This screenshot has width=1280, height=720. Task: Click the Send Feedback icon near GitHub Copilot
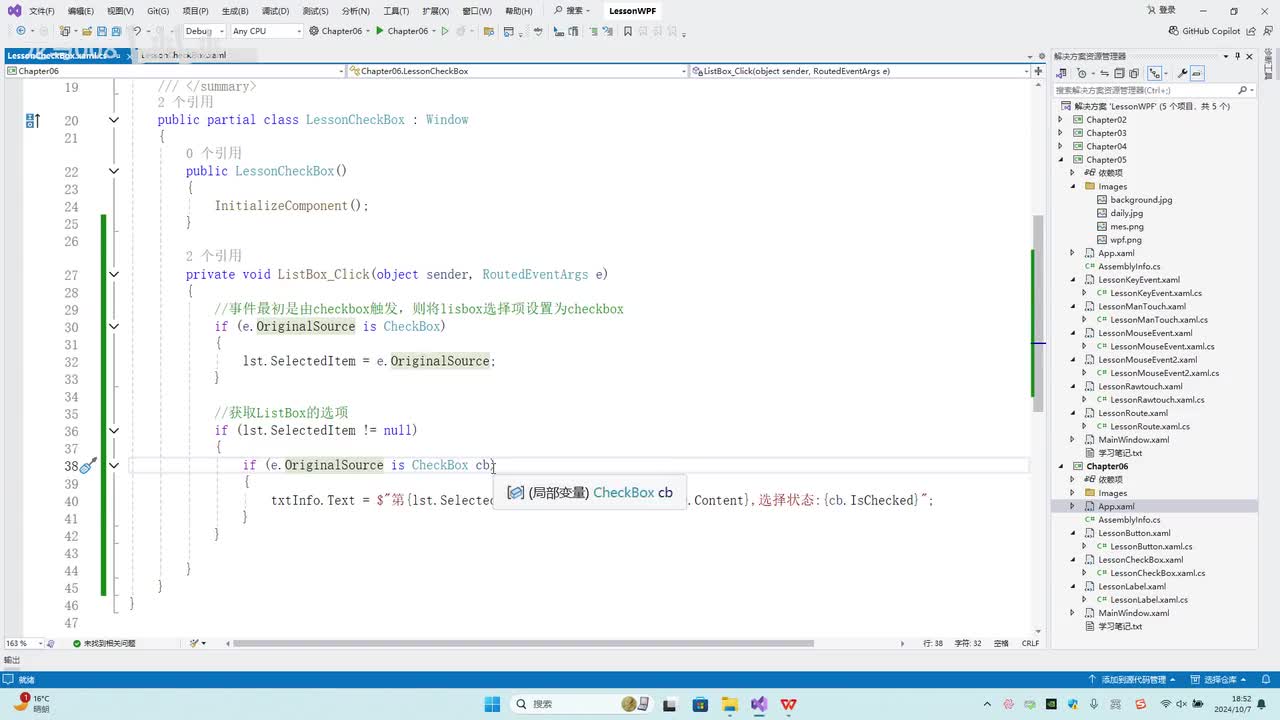pos(1266,31)
